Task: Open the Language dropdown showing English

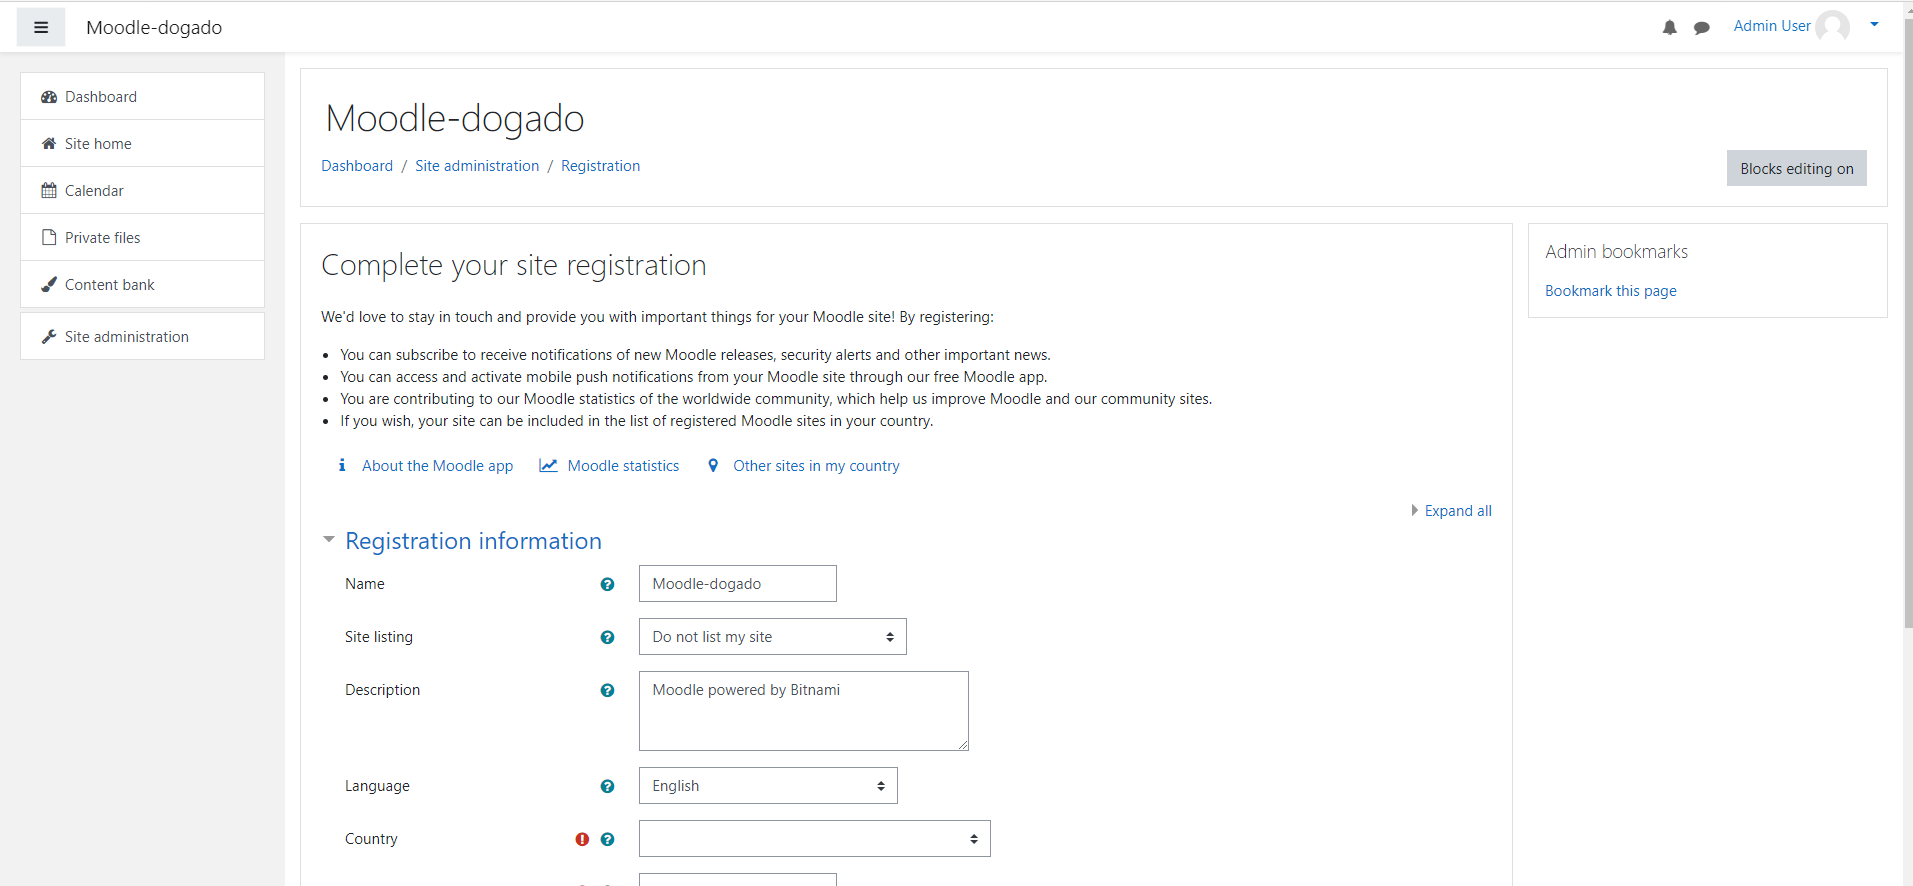Action: click(x=768, y=786)
